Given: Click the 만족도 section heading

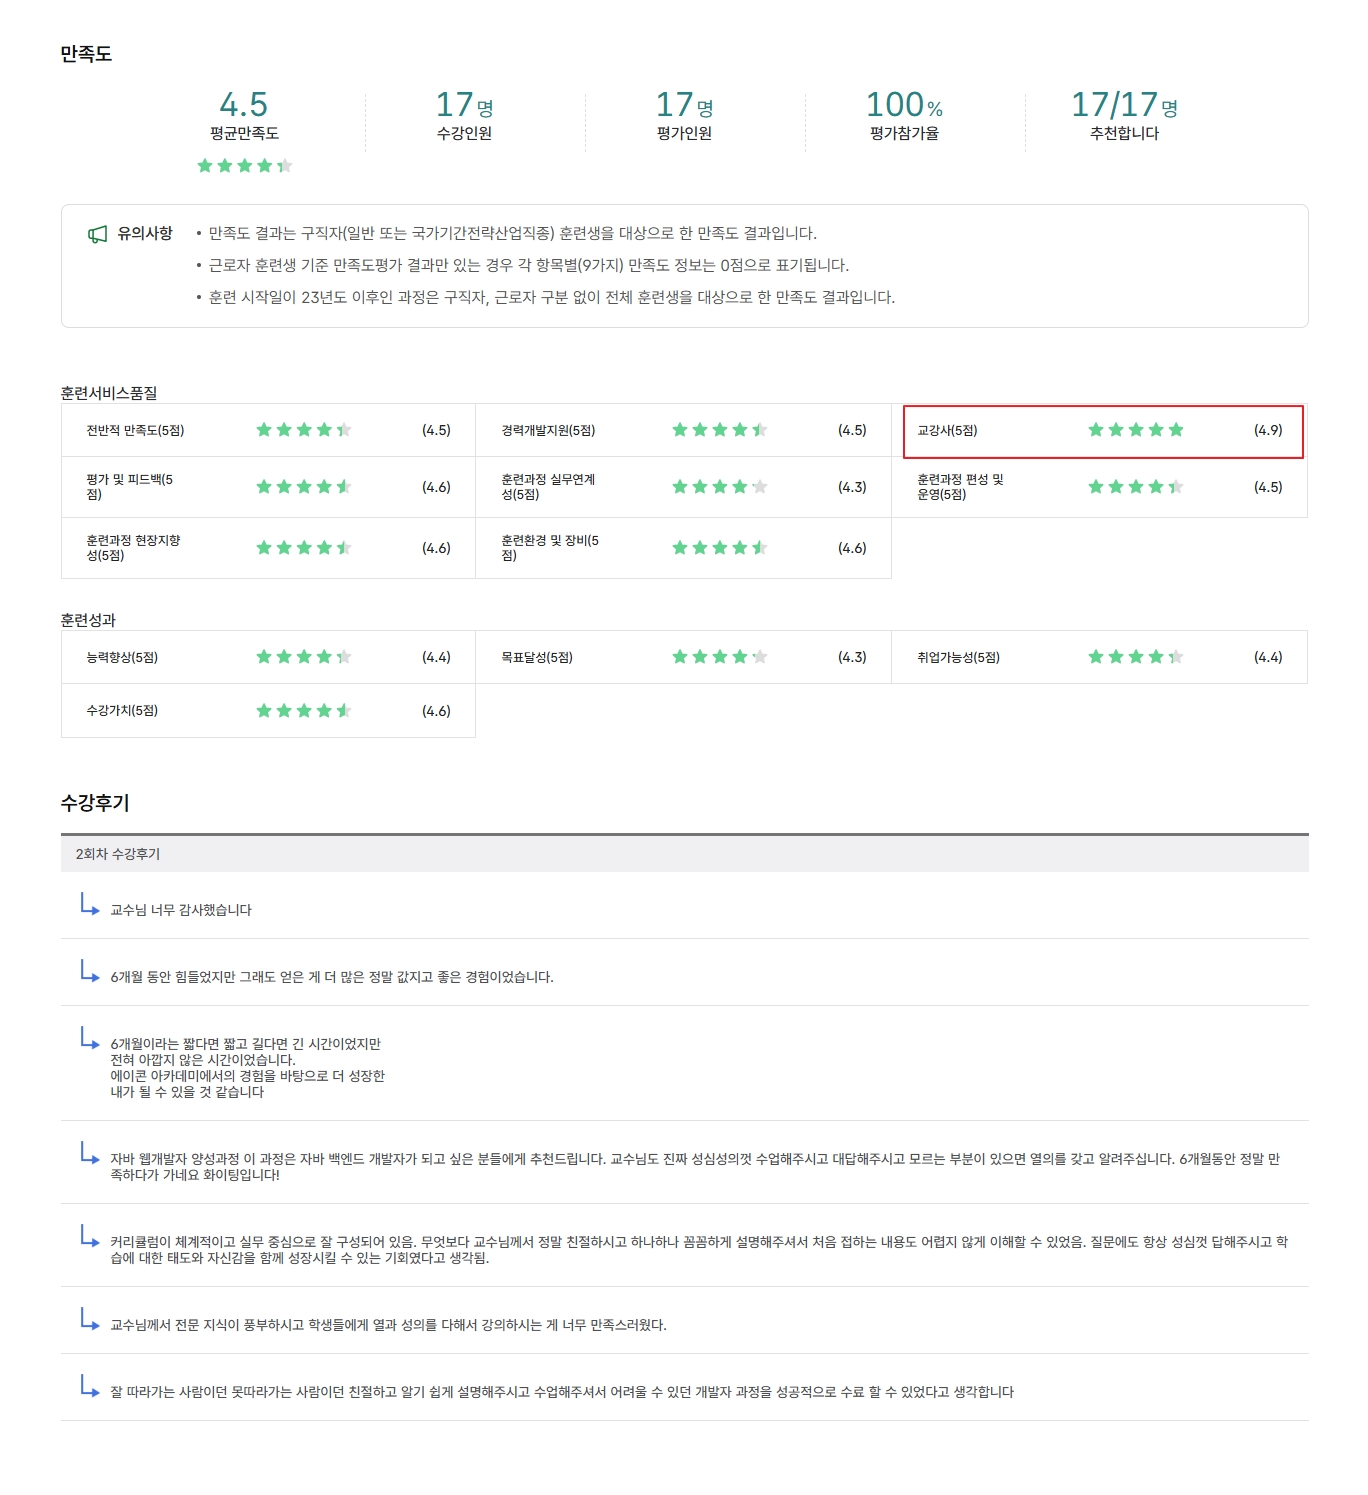Looking at the screenshot, I should coord(86,54).
